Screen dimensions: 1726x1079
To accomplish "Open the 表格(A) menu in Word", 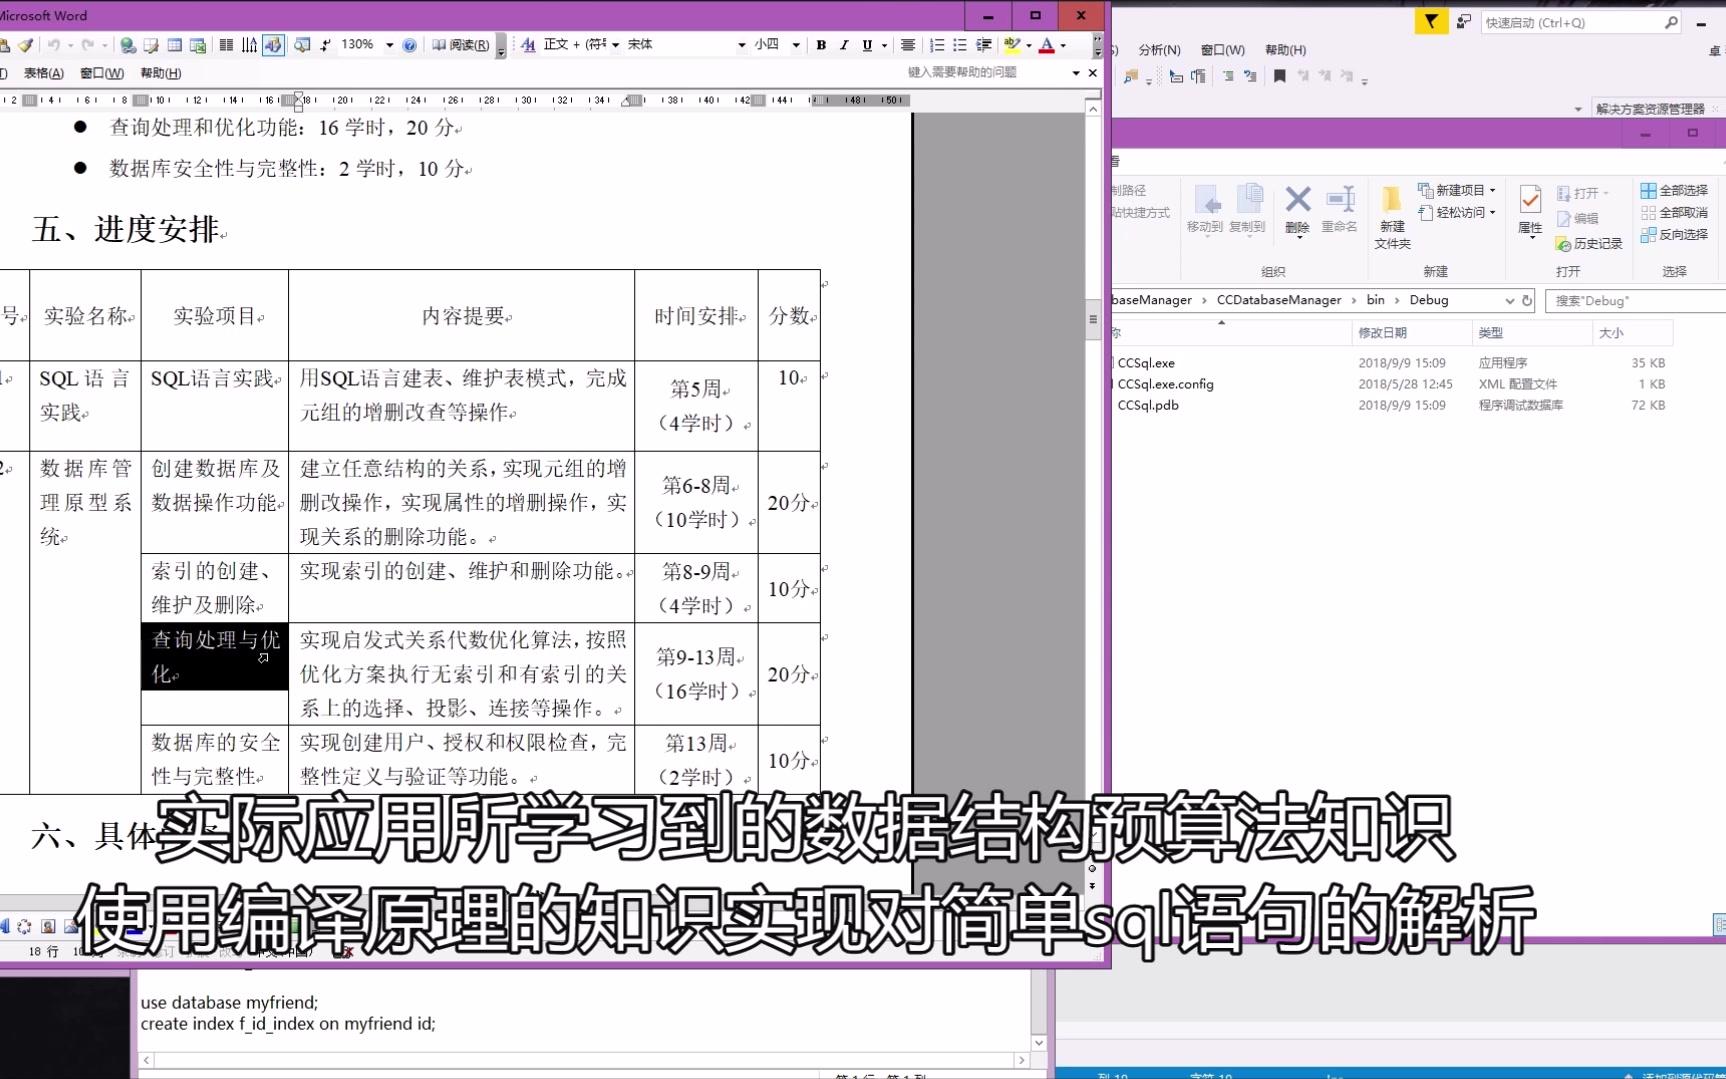I will click(44, 73).
